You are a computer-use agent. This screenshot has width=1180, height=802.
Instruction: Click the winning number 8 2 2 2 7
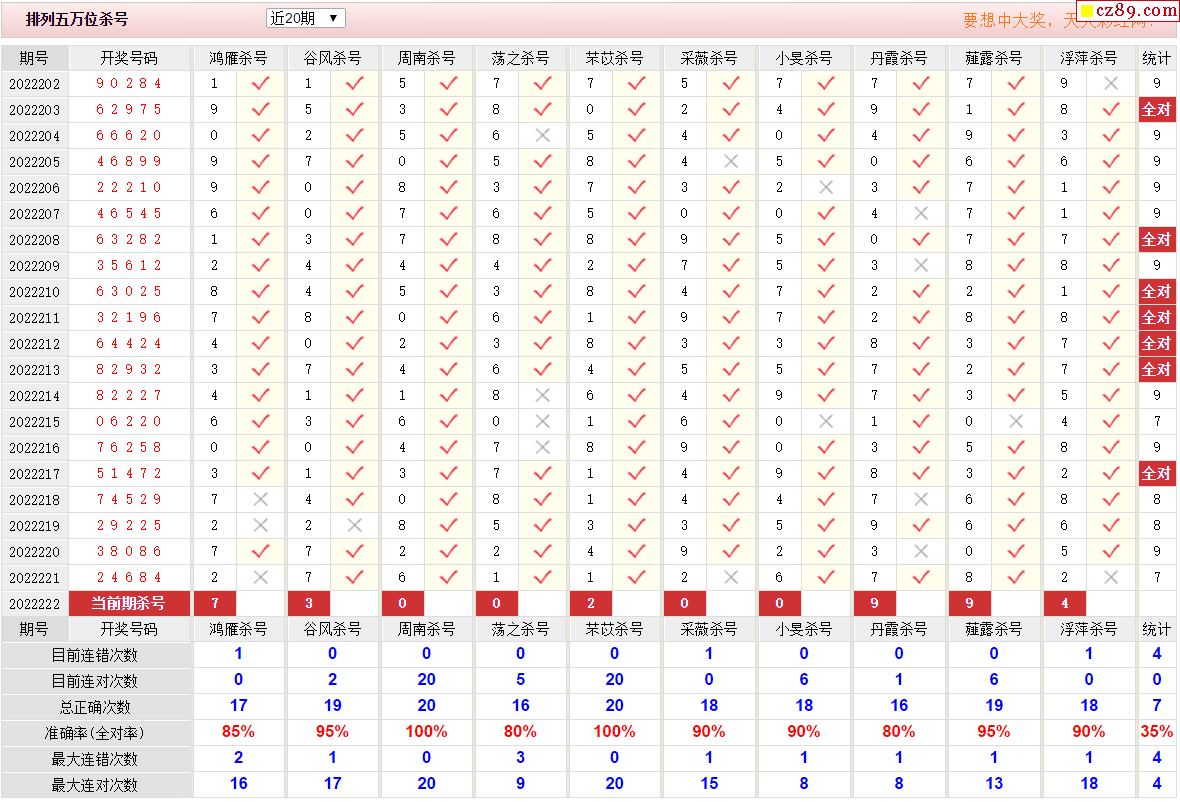coord(129,396)
